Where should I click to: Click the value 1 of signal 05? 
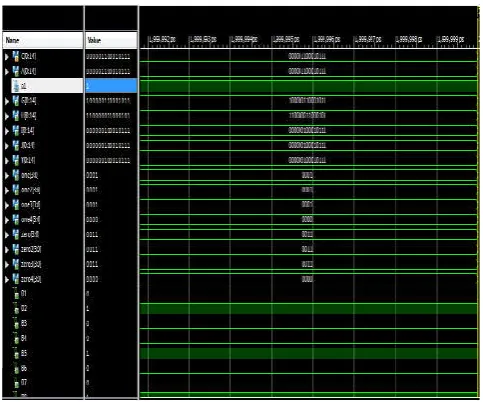pos(88,353)
